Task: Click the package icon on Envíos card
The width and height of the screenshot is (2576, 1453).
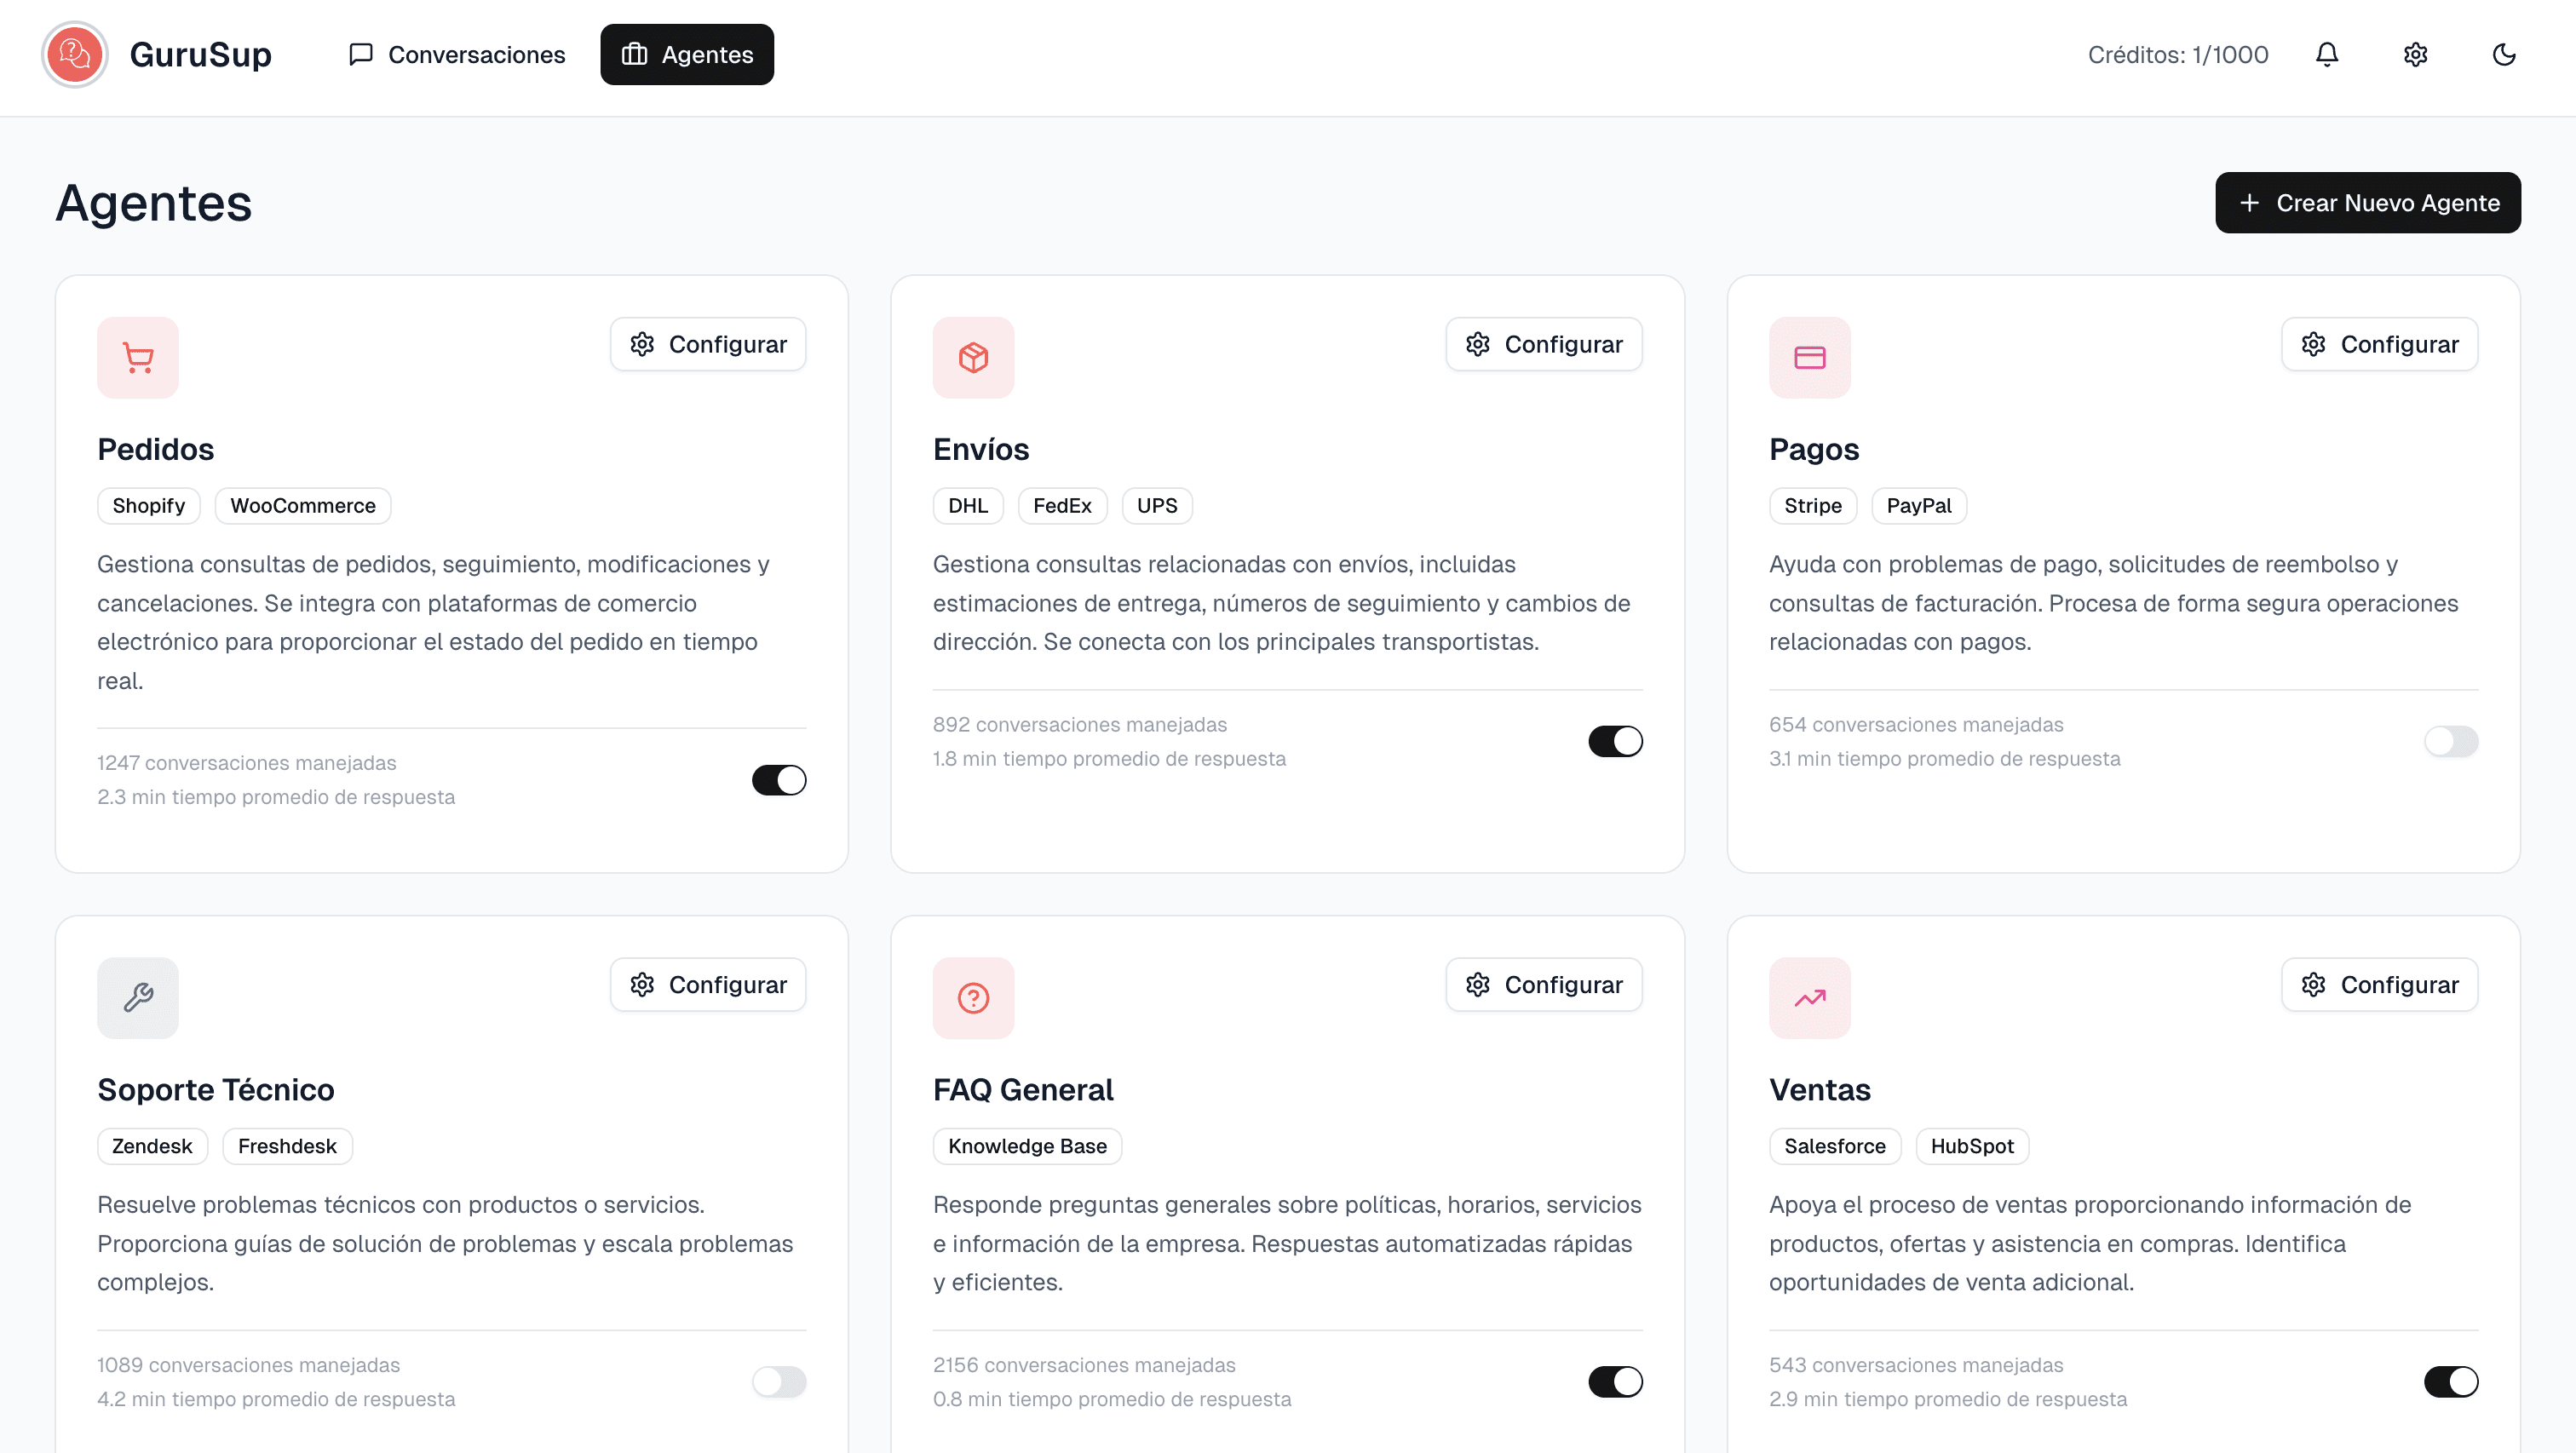Action: coord(972,357)
